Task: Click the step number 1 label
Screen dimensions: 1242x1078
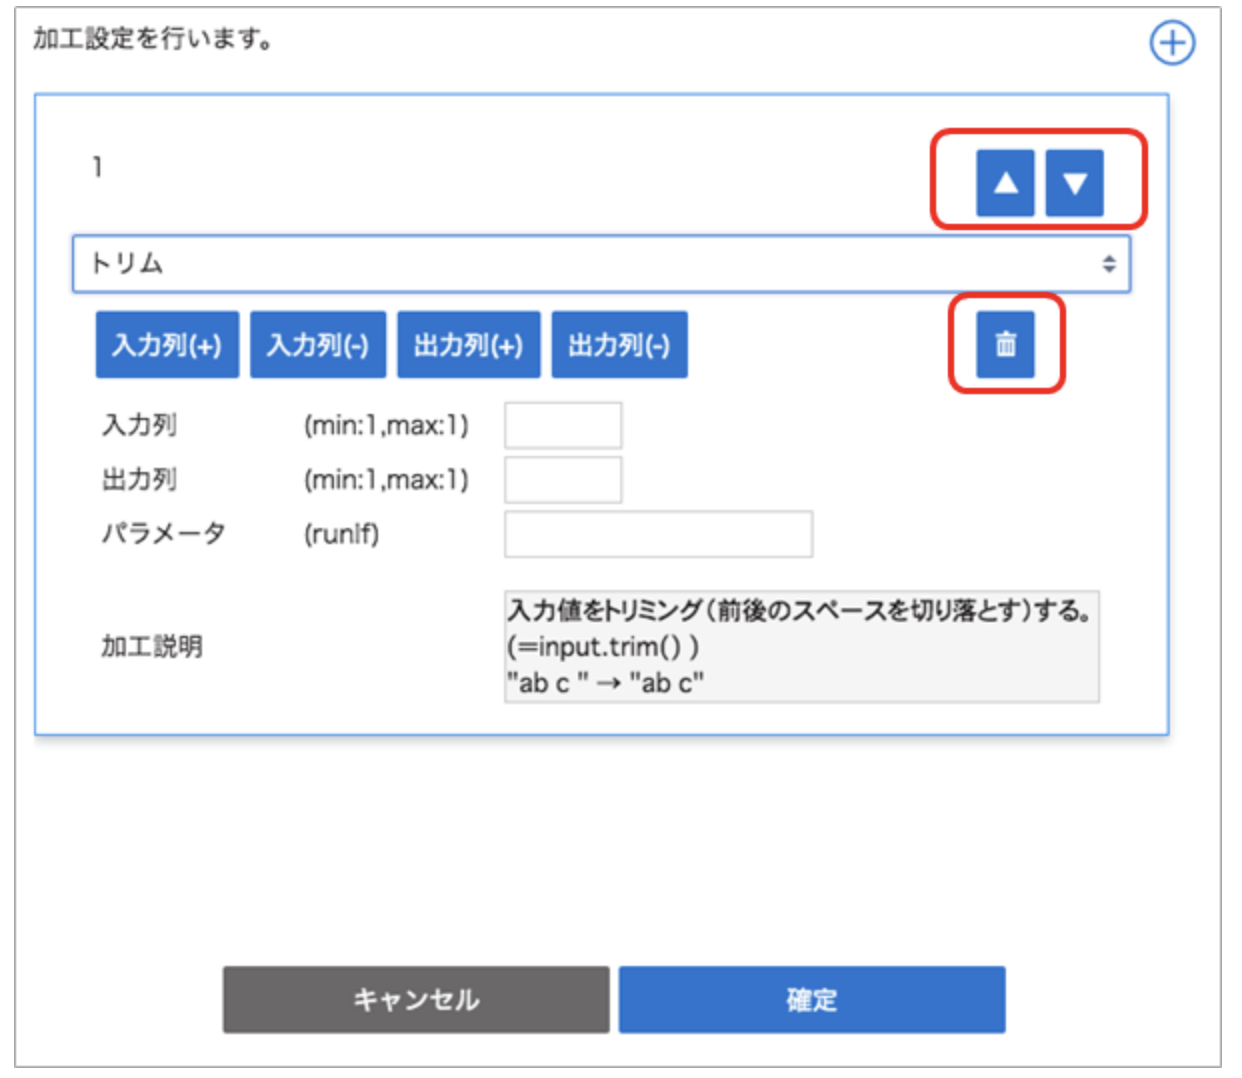Action: 97,167
